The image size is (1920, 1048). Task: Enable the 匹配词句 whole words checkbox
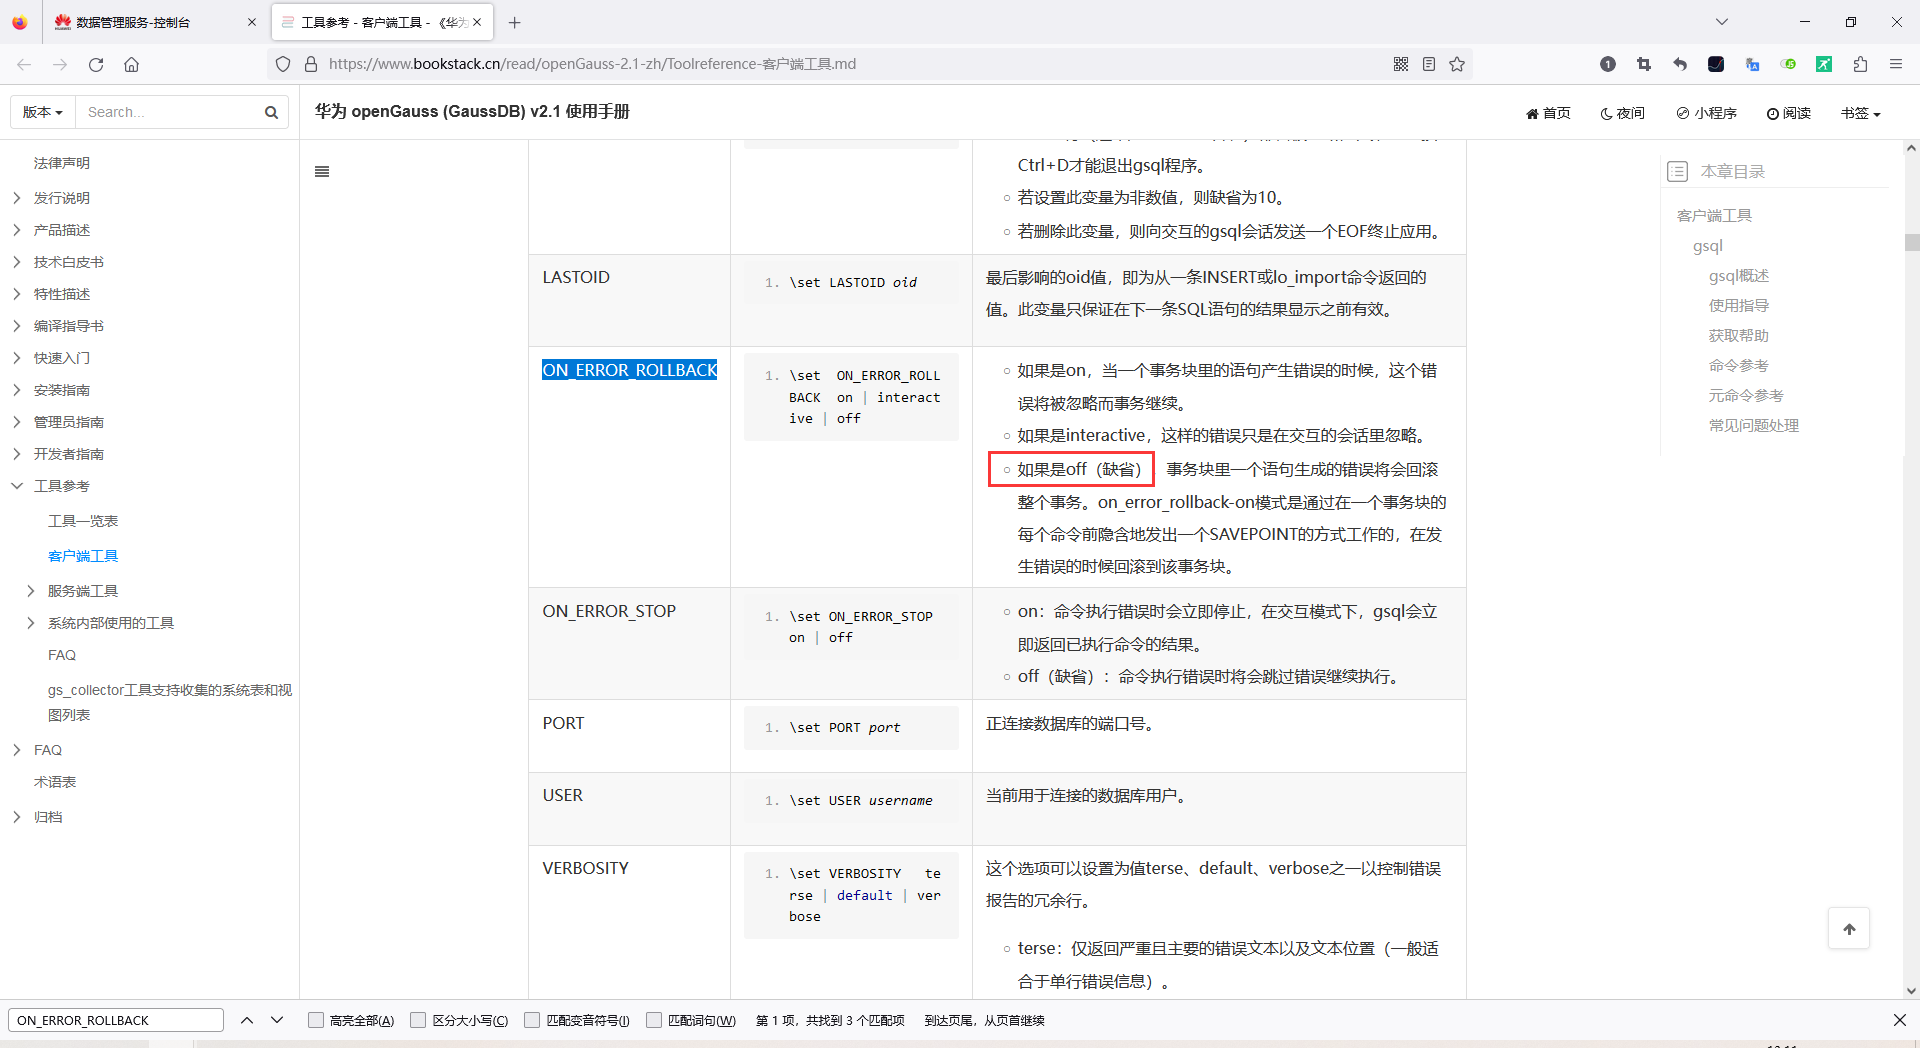(x=655, y=1020)
